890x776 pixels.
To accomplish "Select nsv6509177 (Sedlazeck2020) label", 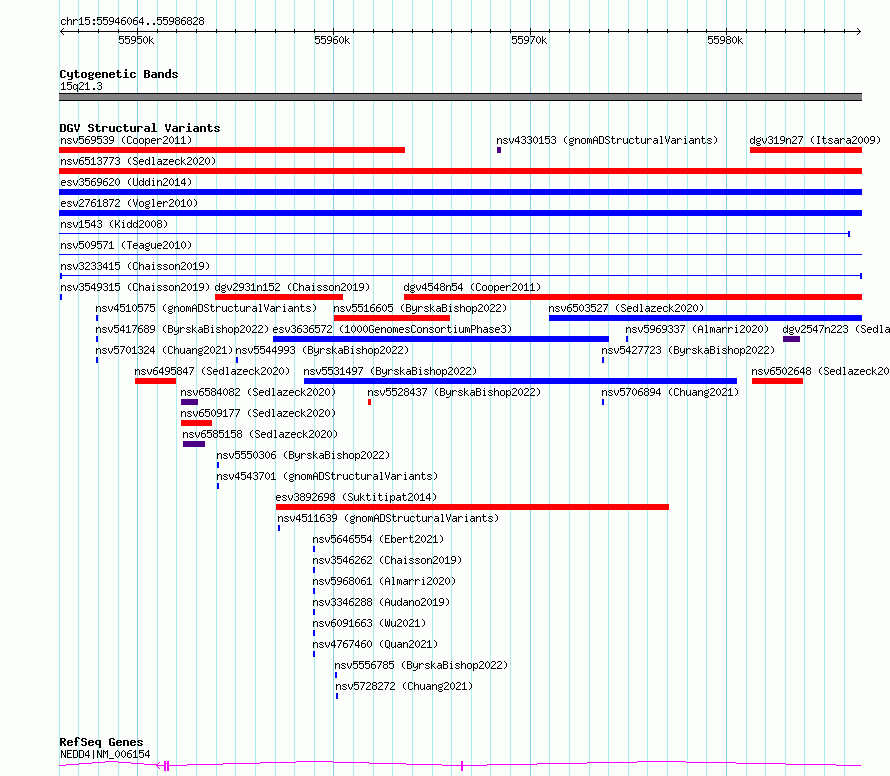I will click(x=258, y=413).
